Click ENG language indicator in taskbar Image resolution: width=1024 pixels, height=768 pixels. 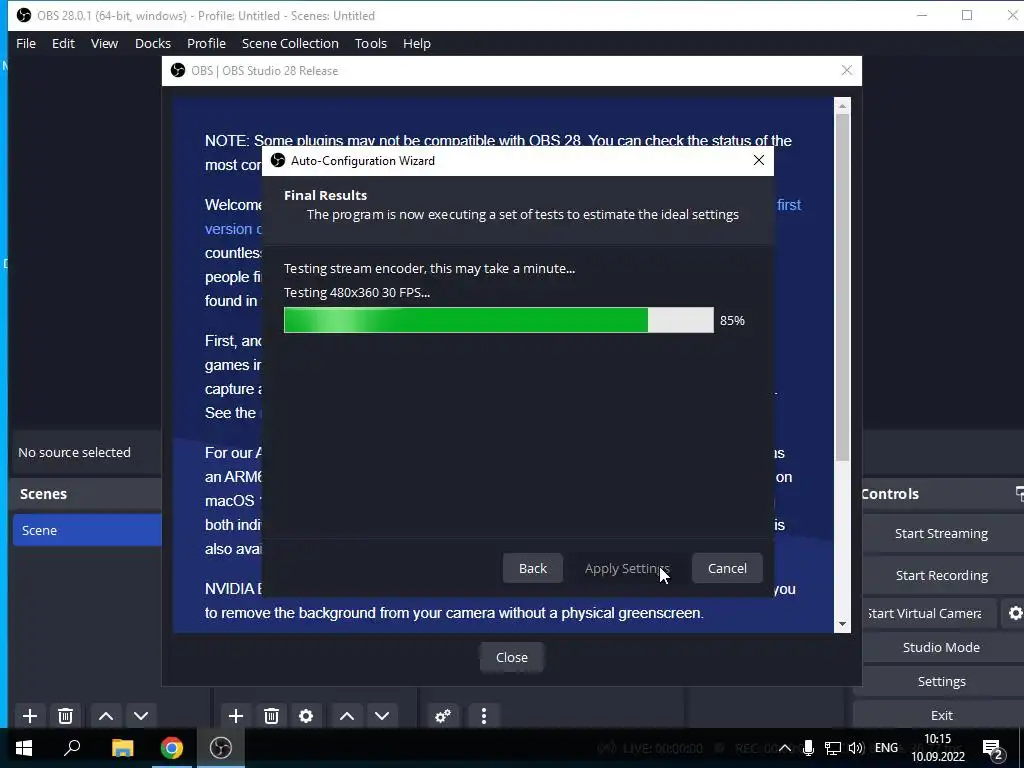tap(886, 748)
